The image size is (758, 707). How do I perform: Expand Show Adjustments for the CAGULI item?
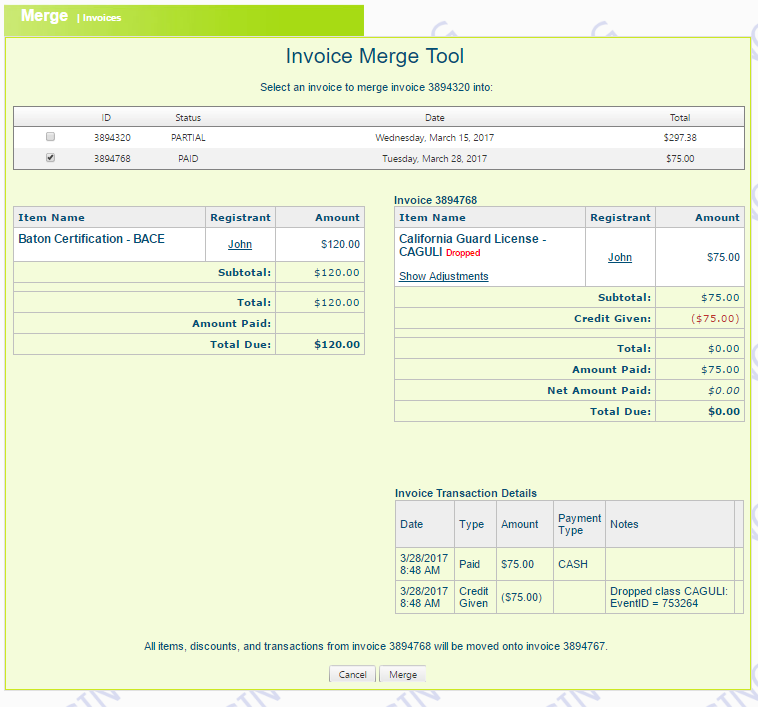pos(443,276)
